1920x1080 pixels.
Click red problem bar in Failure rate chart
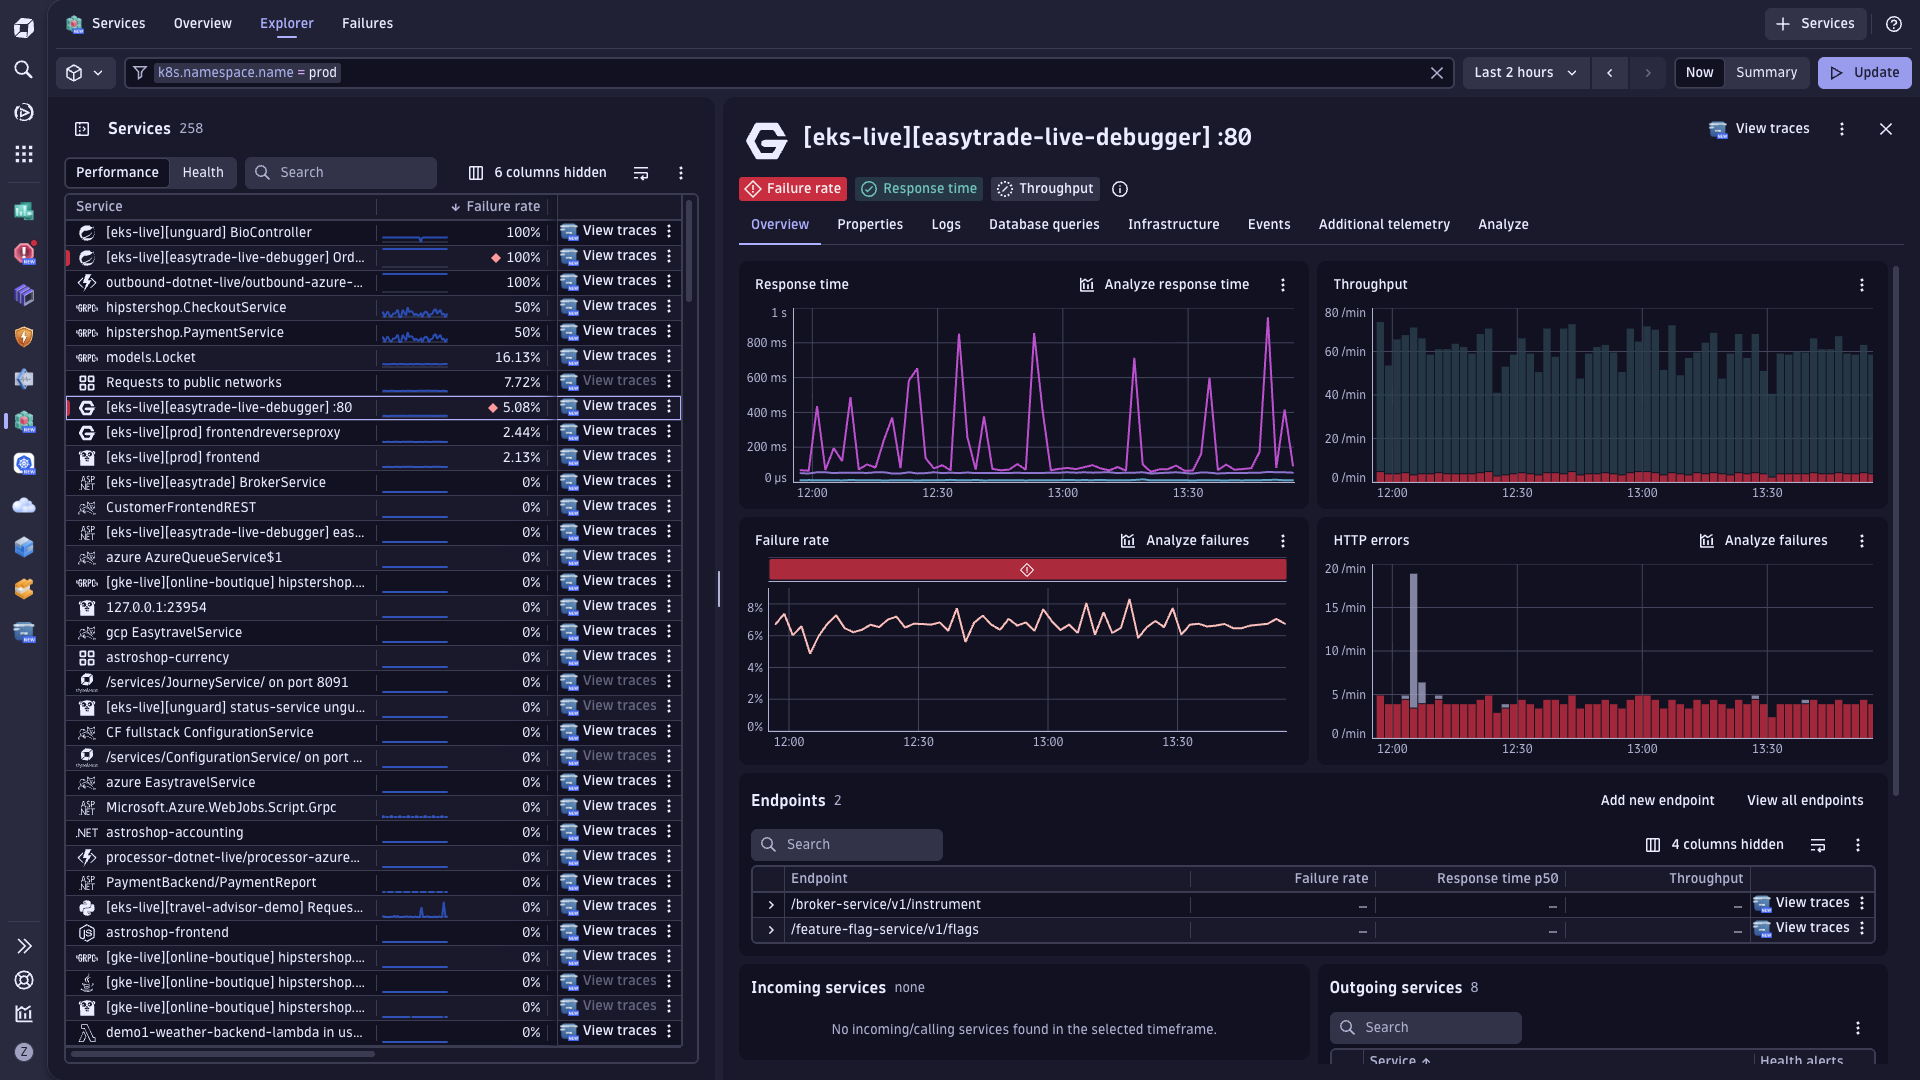(x=1027, y=570)
